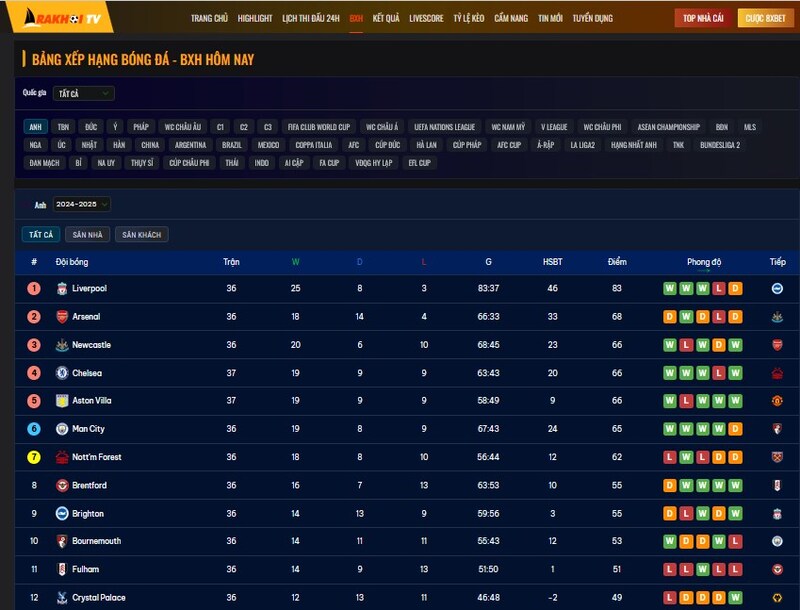Select the EFL Cup filter

(x=419, y=163)
